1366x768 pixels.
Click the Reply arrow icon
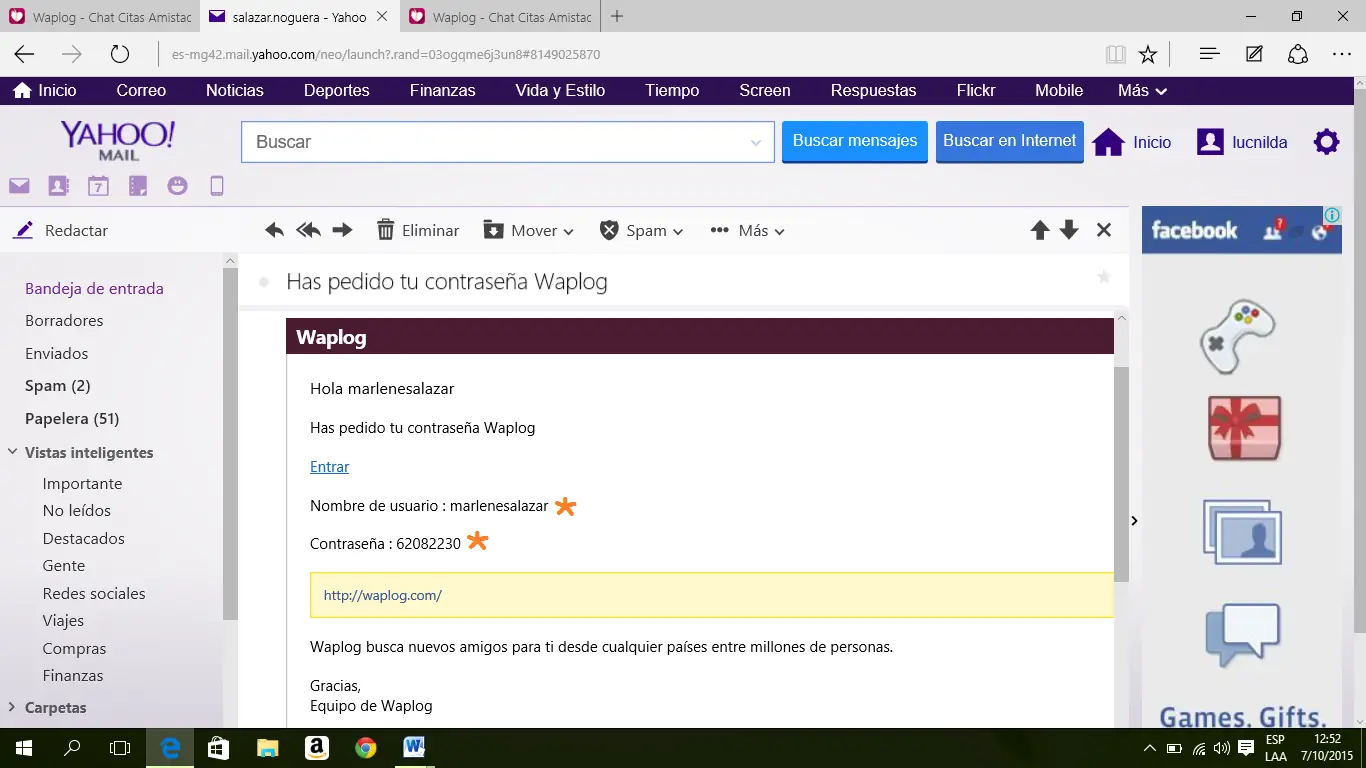[275, 230]
